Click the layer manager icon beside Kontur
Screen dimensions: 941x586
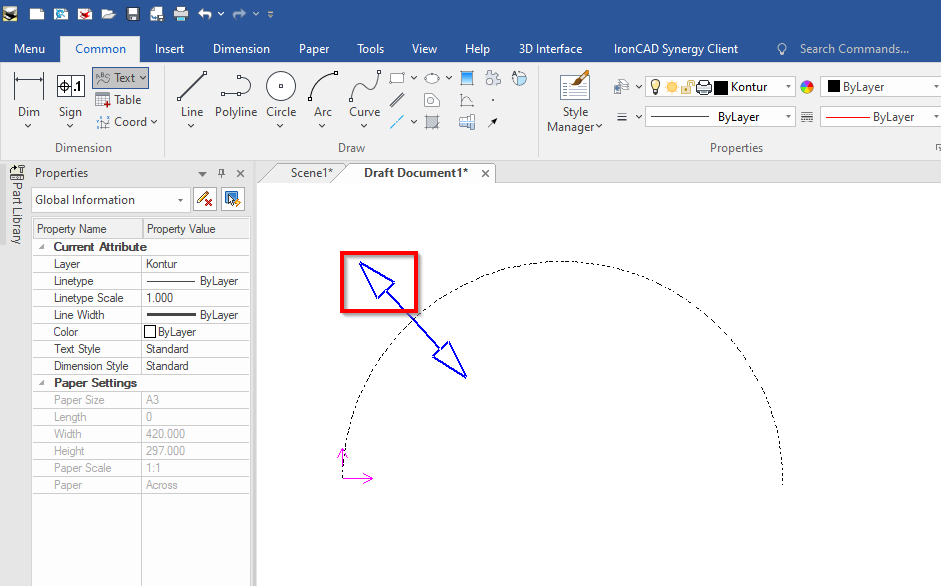click(x=621, y=87)
